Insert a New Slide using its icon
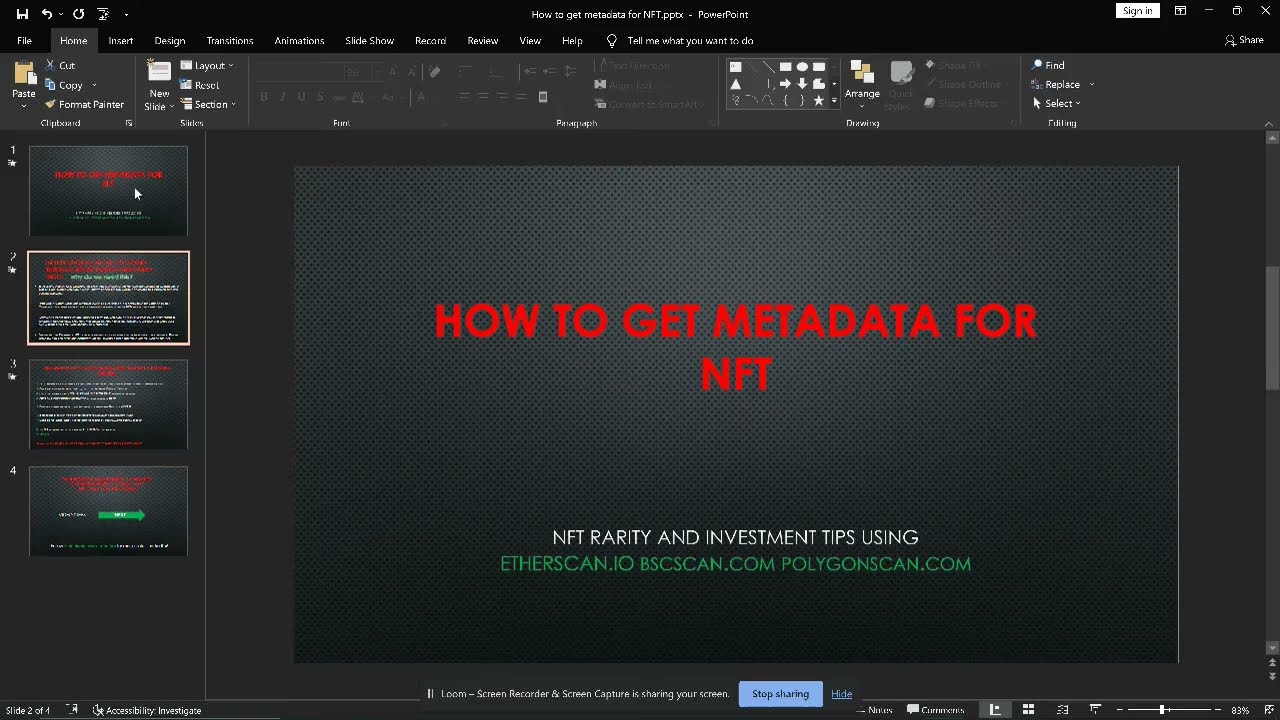 159,72
